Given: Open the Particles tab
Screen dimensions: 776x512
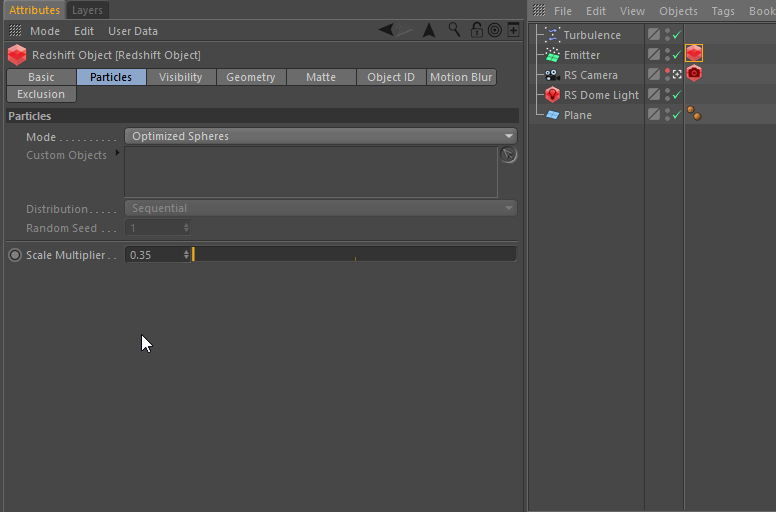Looking at the screenshot, I should [x=111, y=77].
